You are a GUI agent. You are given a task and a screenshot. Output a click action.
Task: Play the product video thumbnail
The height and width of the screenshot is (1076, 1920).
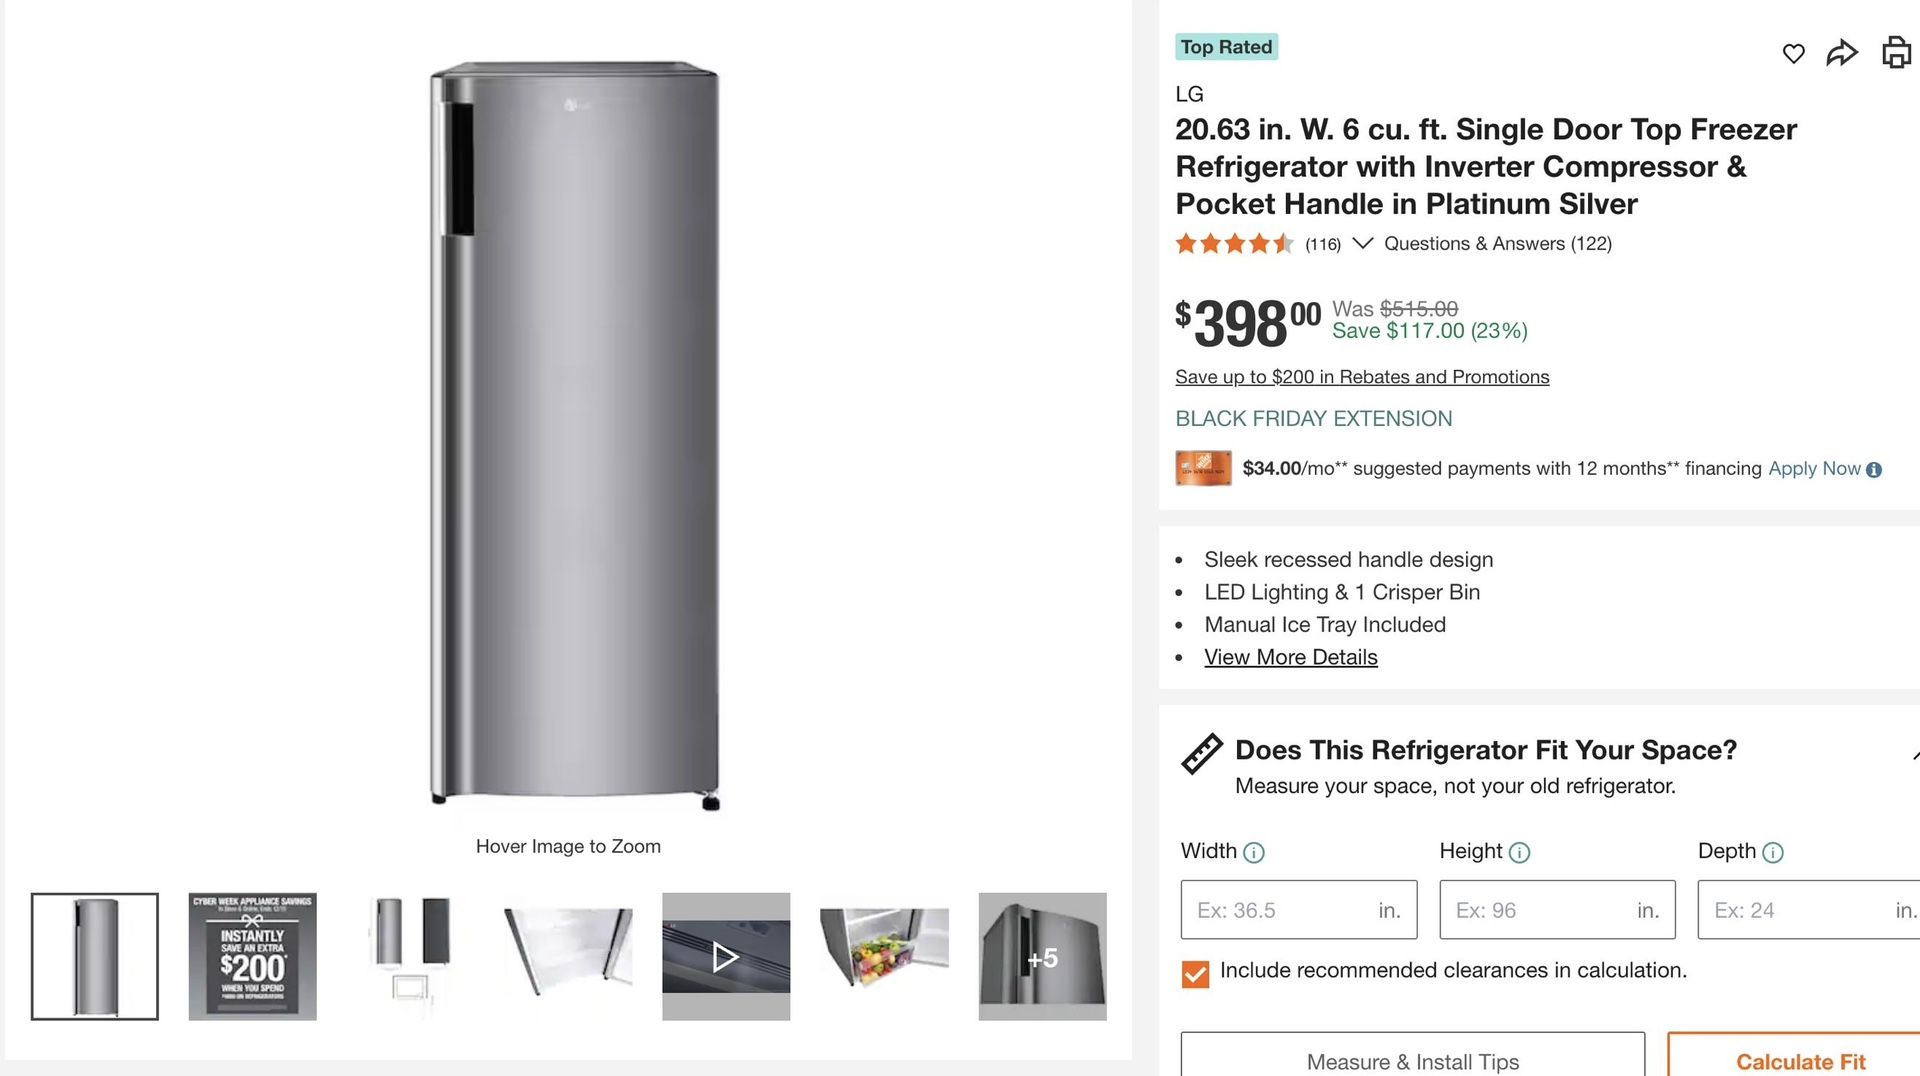726,955
